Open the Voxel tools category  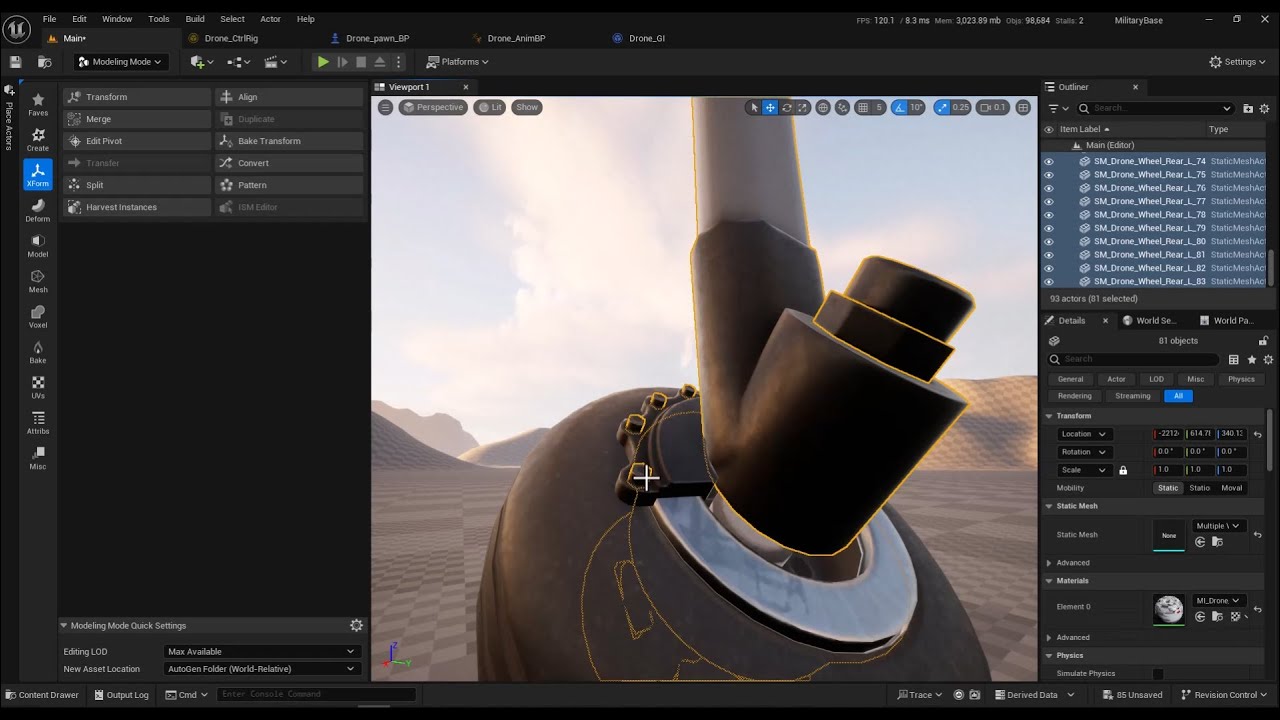tap(38, 316)
